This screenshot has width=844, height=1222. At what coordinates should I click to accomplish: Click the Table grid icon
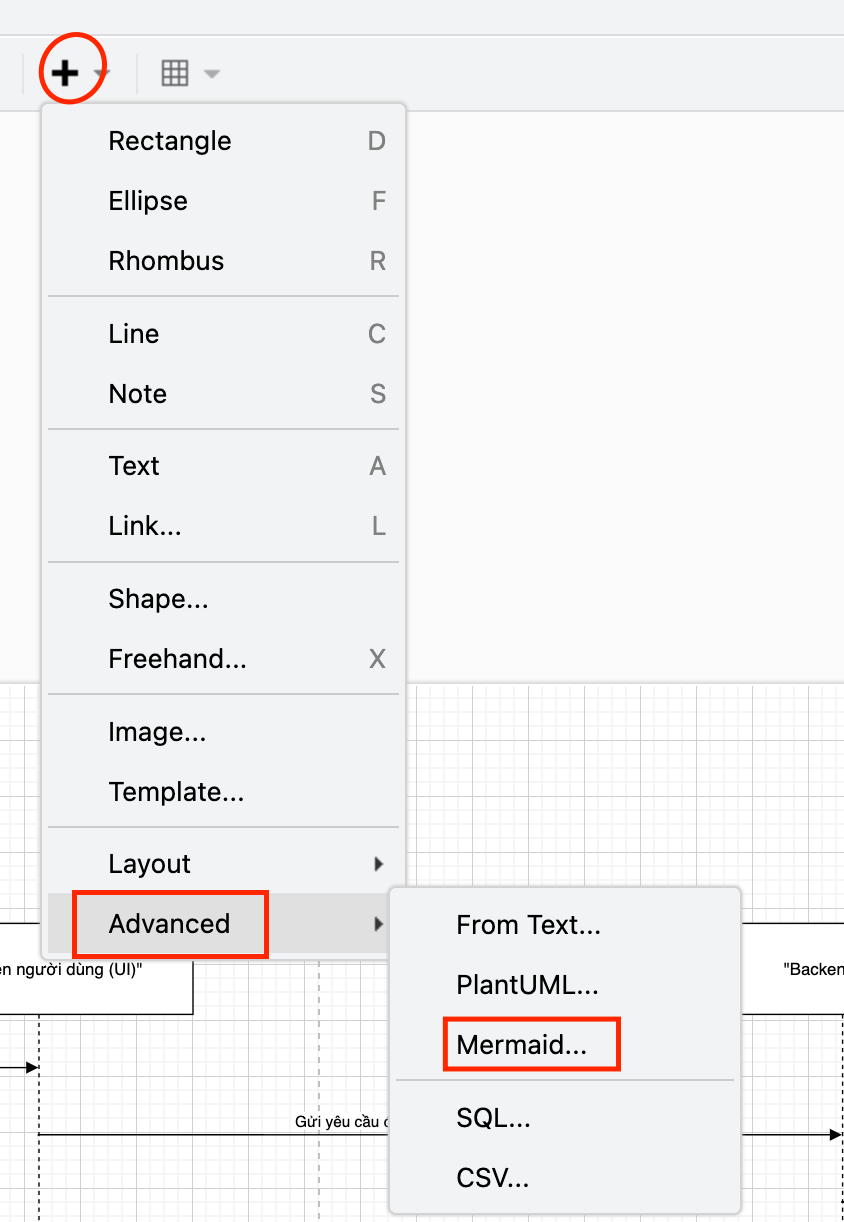[175, 73]
